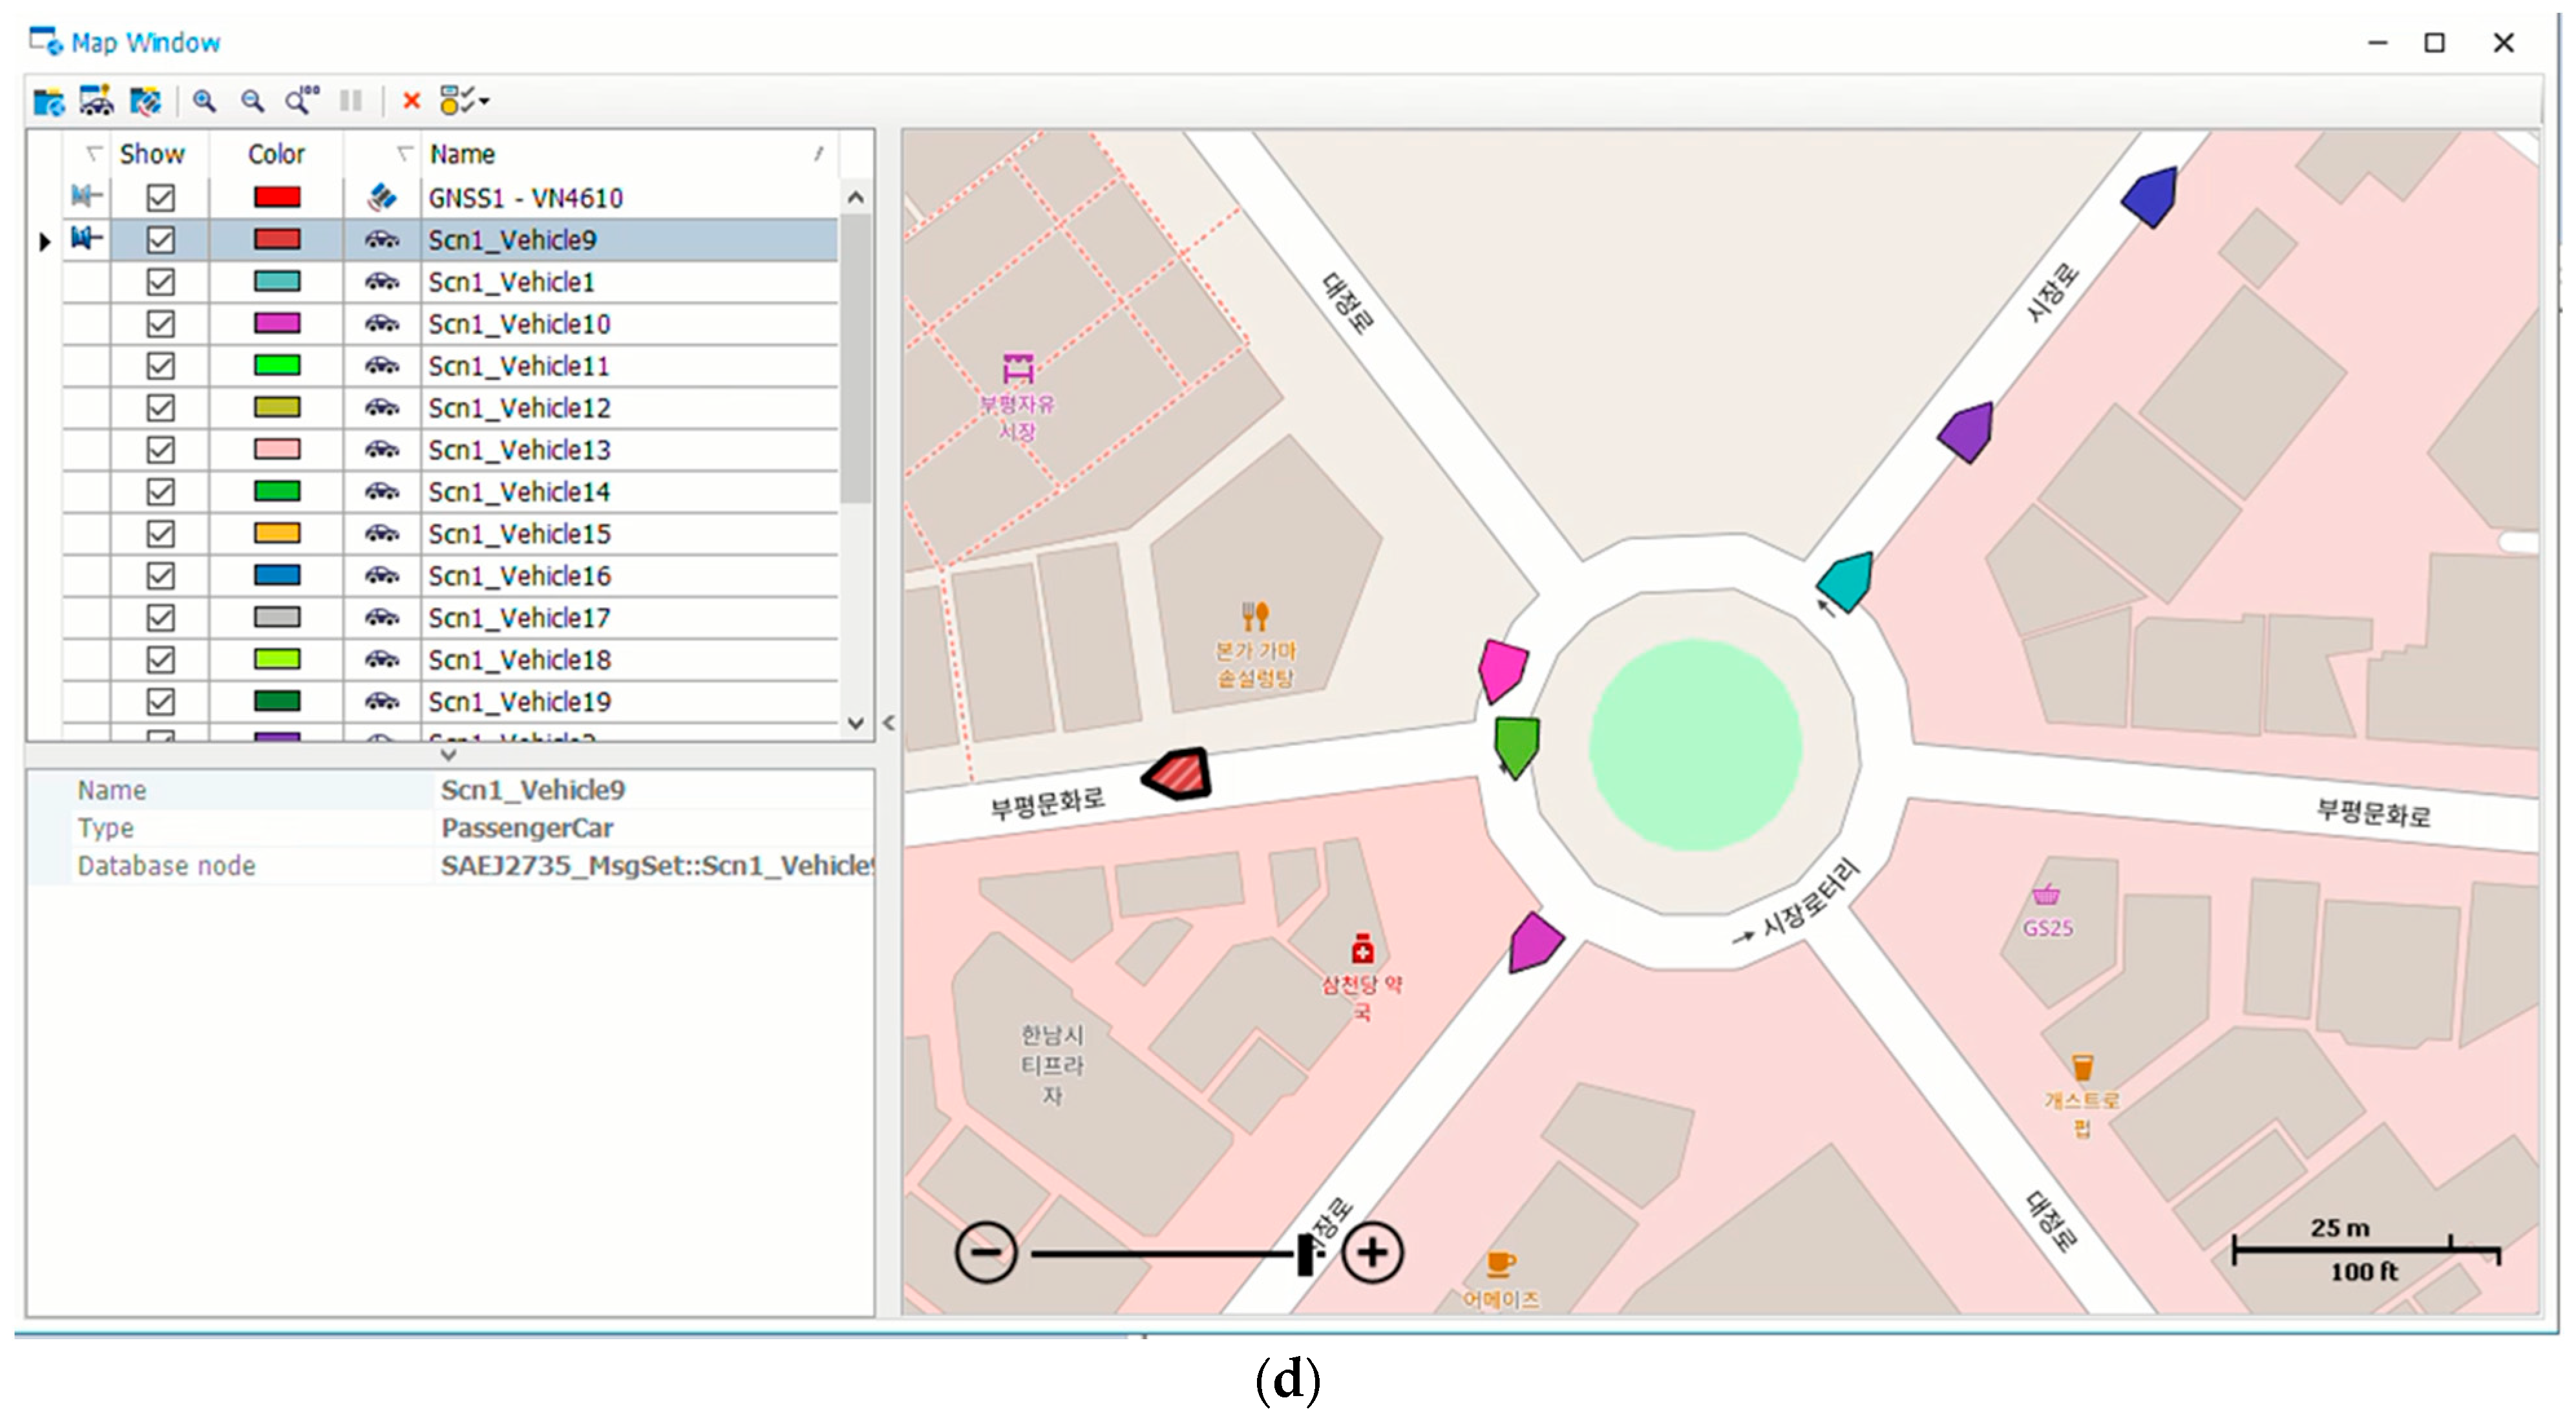This screenshot has height=1420, width=2576.
Task: Click the car with location pin icon
Action: coord(96,101)
